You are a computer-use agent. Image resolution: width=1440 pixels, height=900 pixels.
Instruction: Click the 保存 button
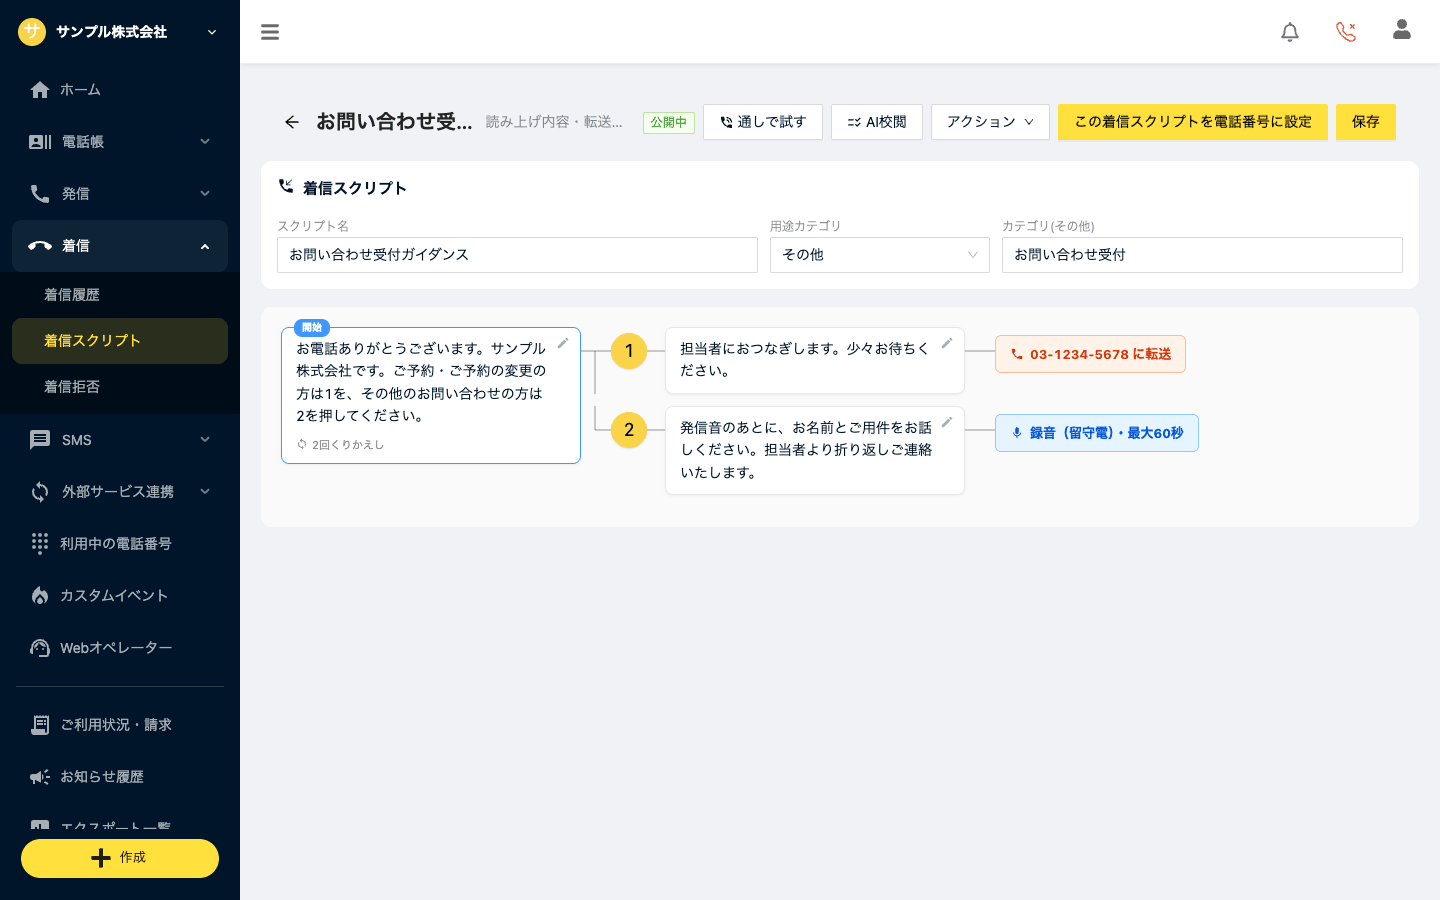click(x=1366, y=122)
